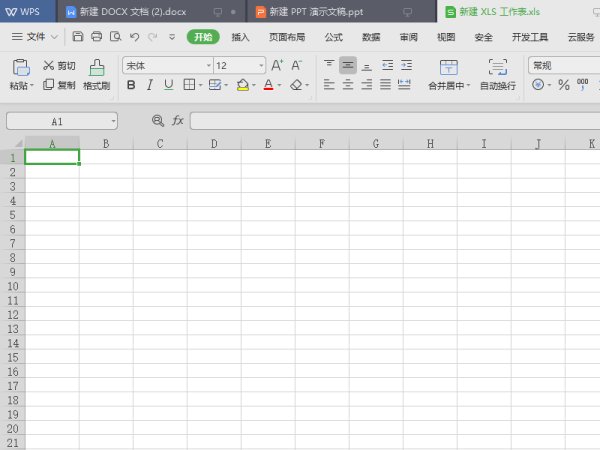Screen dimensions: 600x450
Task: Toggle bold formatting
Action: coord(131,85)
